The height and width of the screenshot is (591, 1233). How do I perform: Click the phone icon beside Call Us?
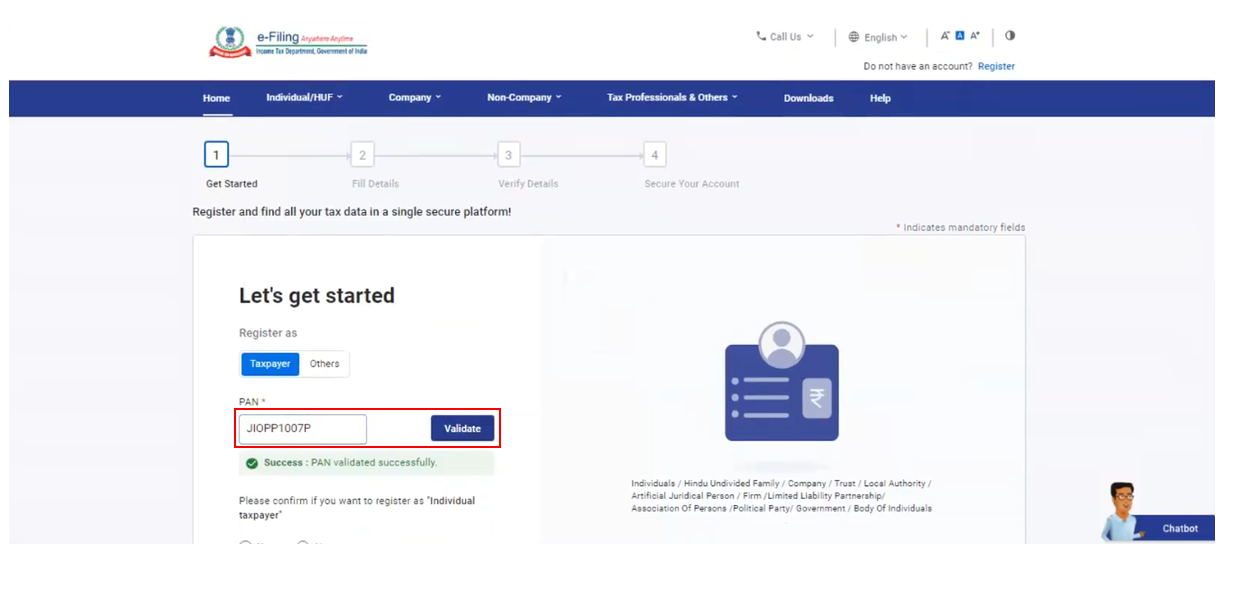[761, 36]
